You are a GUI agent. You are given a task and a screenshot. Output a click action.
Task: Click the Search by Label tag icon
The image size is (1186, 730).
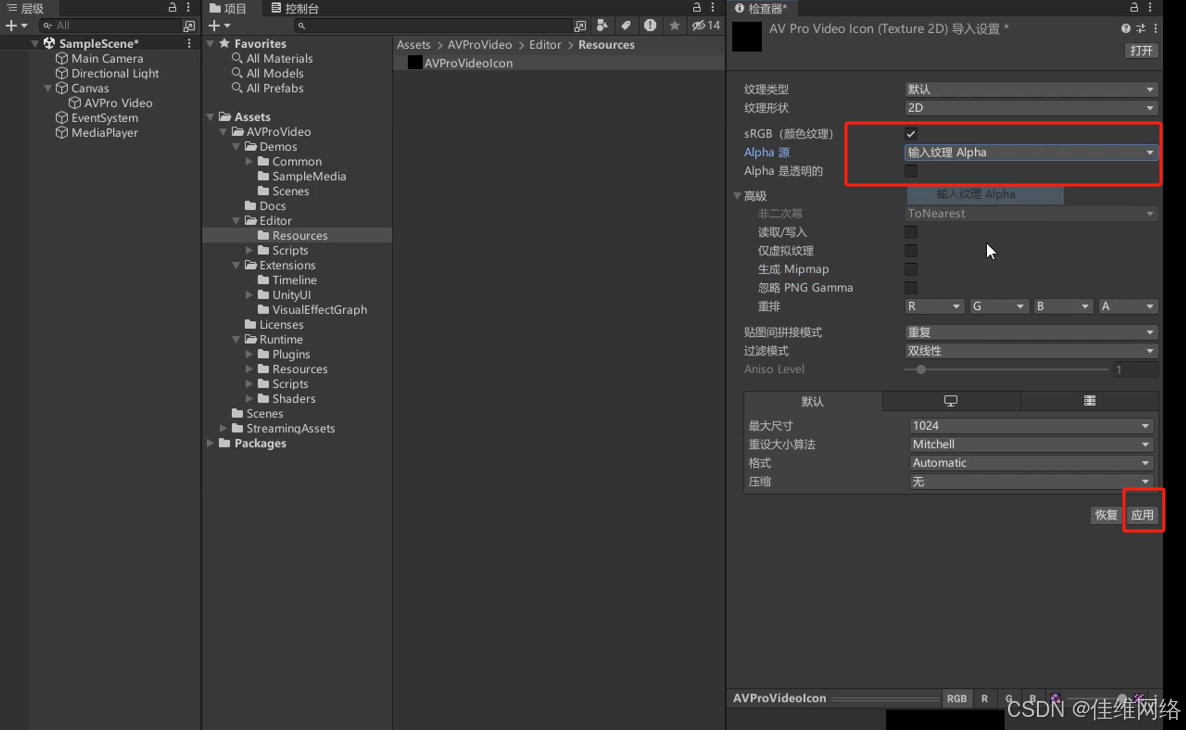626,26
